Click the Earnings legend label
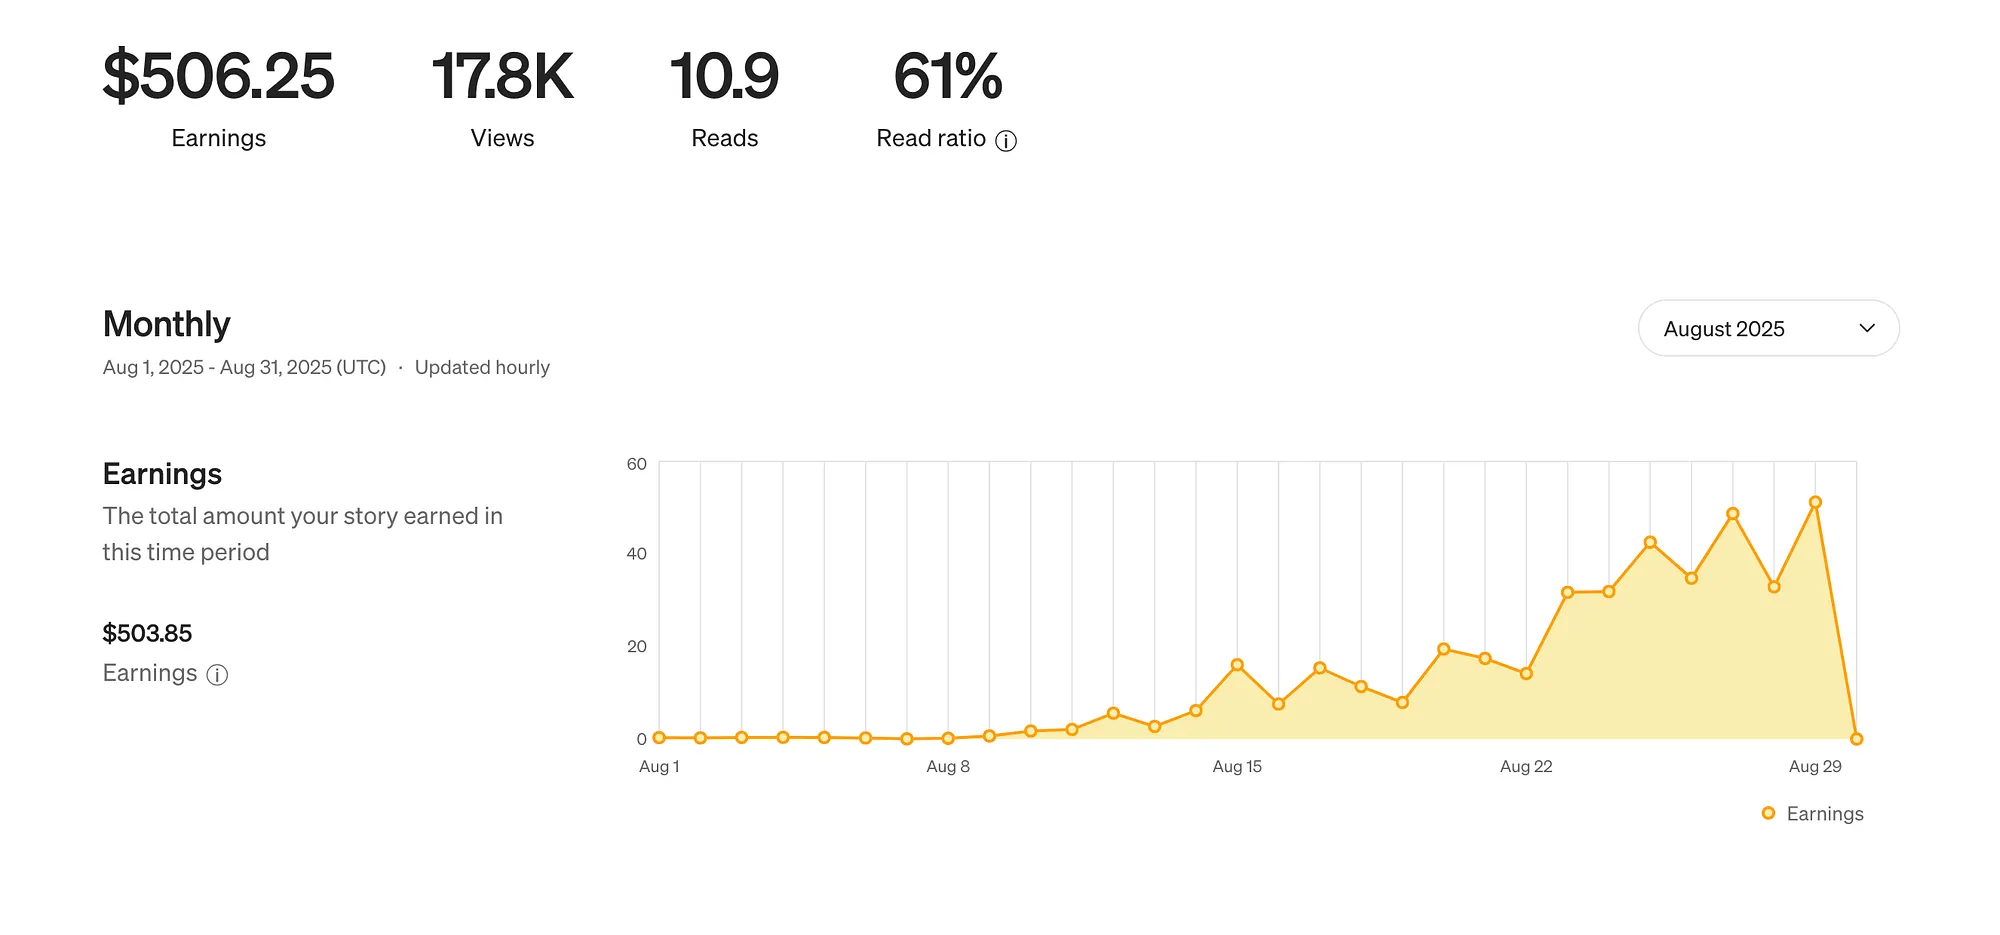Viewport: 2000px width, 935px height. (x=1825, y=814)
